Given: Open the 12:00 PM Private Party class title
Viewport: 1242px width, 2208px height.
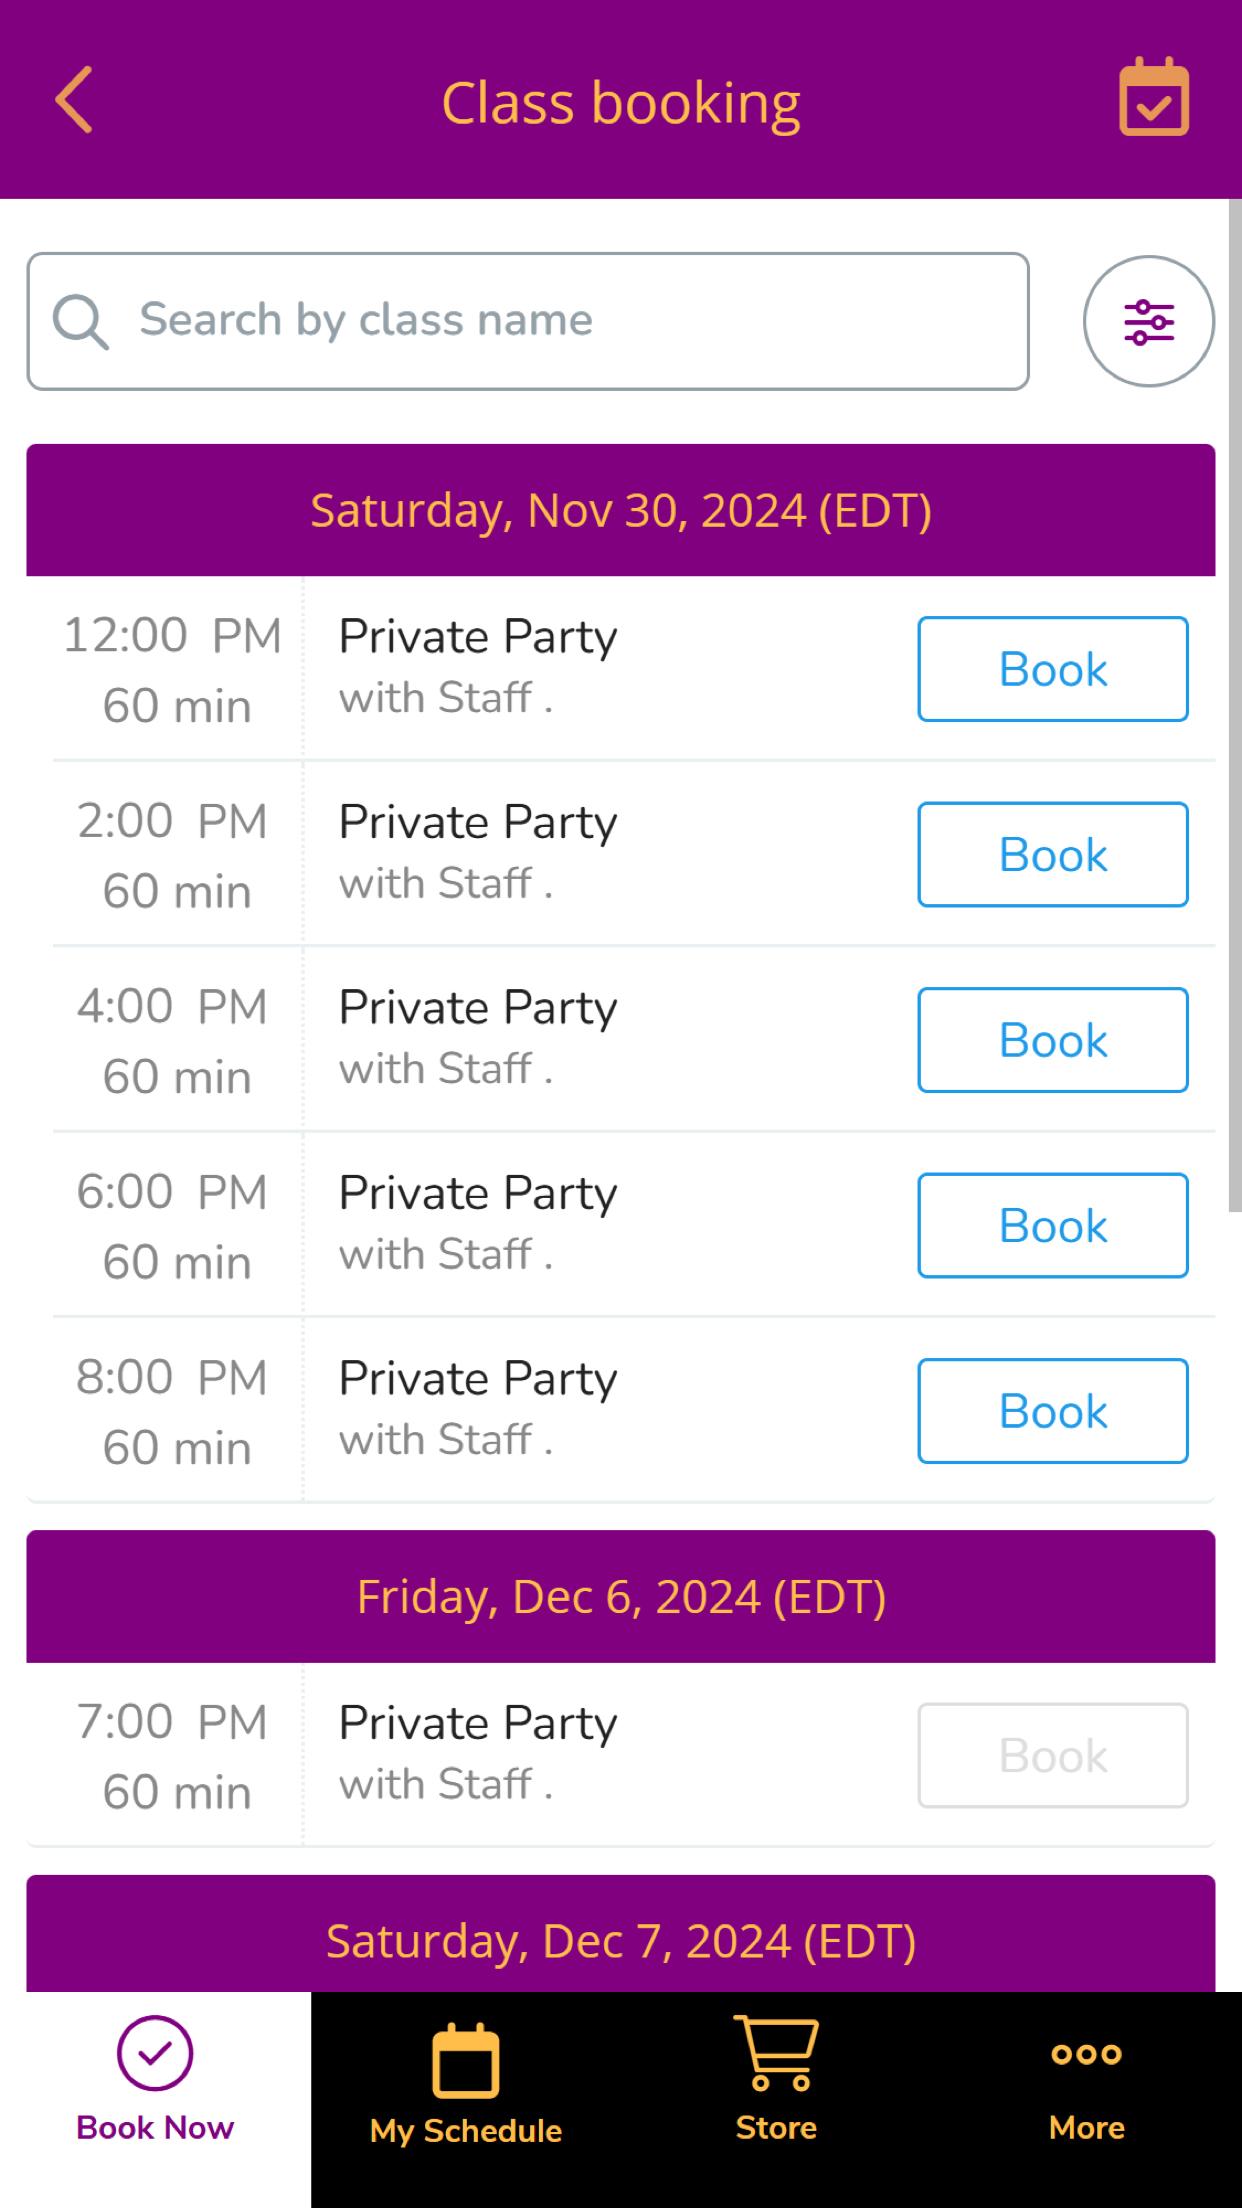Looking at the screenshot, I should click(x=478, y=638).
